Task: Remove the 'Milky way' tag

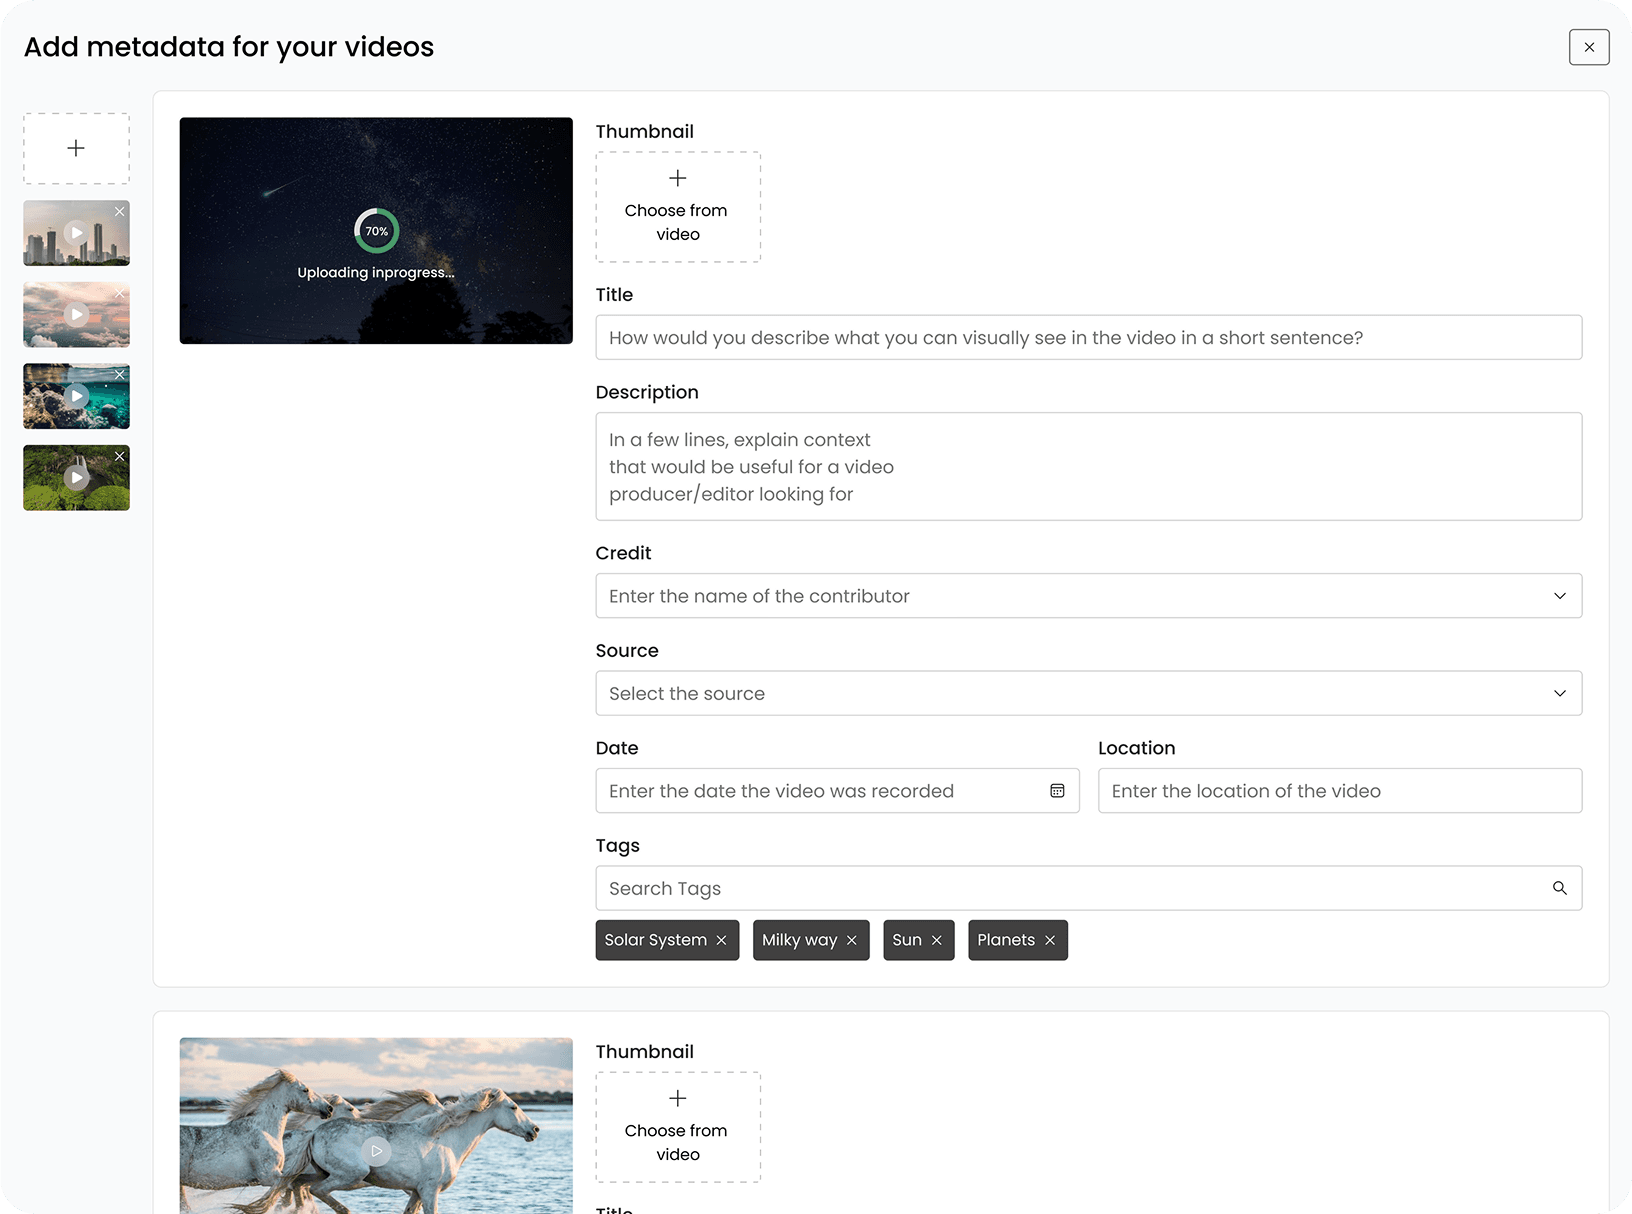Action: [x=852, y=940]
